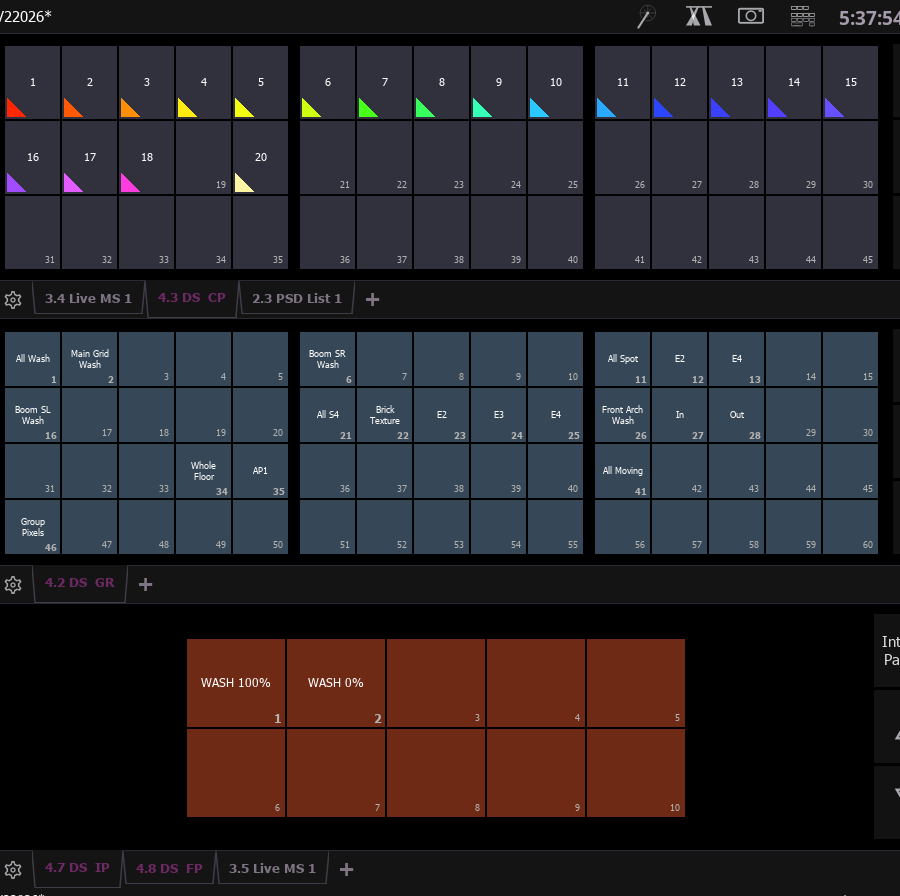Image resolution: width=900 pixels, height=896 pixels.
Task: Select the Group Pixels group
Action: click(33, 527)
